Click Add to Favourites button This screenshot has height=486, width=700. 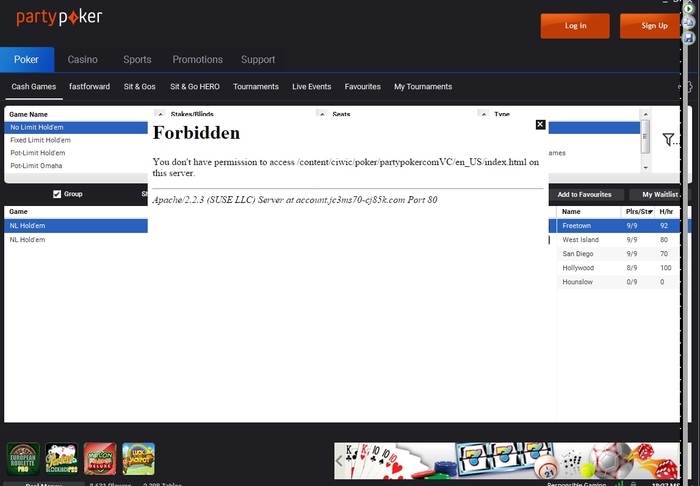coord(584,195)
